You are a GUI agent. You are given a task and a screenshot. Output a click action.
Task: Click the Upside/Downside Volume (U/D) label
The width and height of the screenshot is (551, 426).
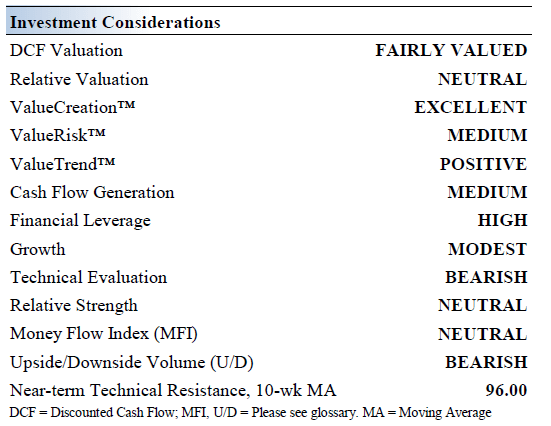132,362
